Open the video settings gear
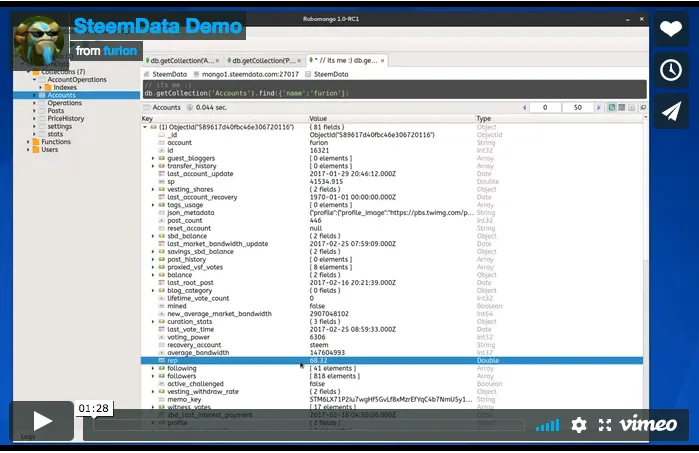 (578, 425)
